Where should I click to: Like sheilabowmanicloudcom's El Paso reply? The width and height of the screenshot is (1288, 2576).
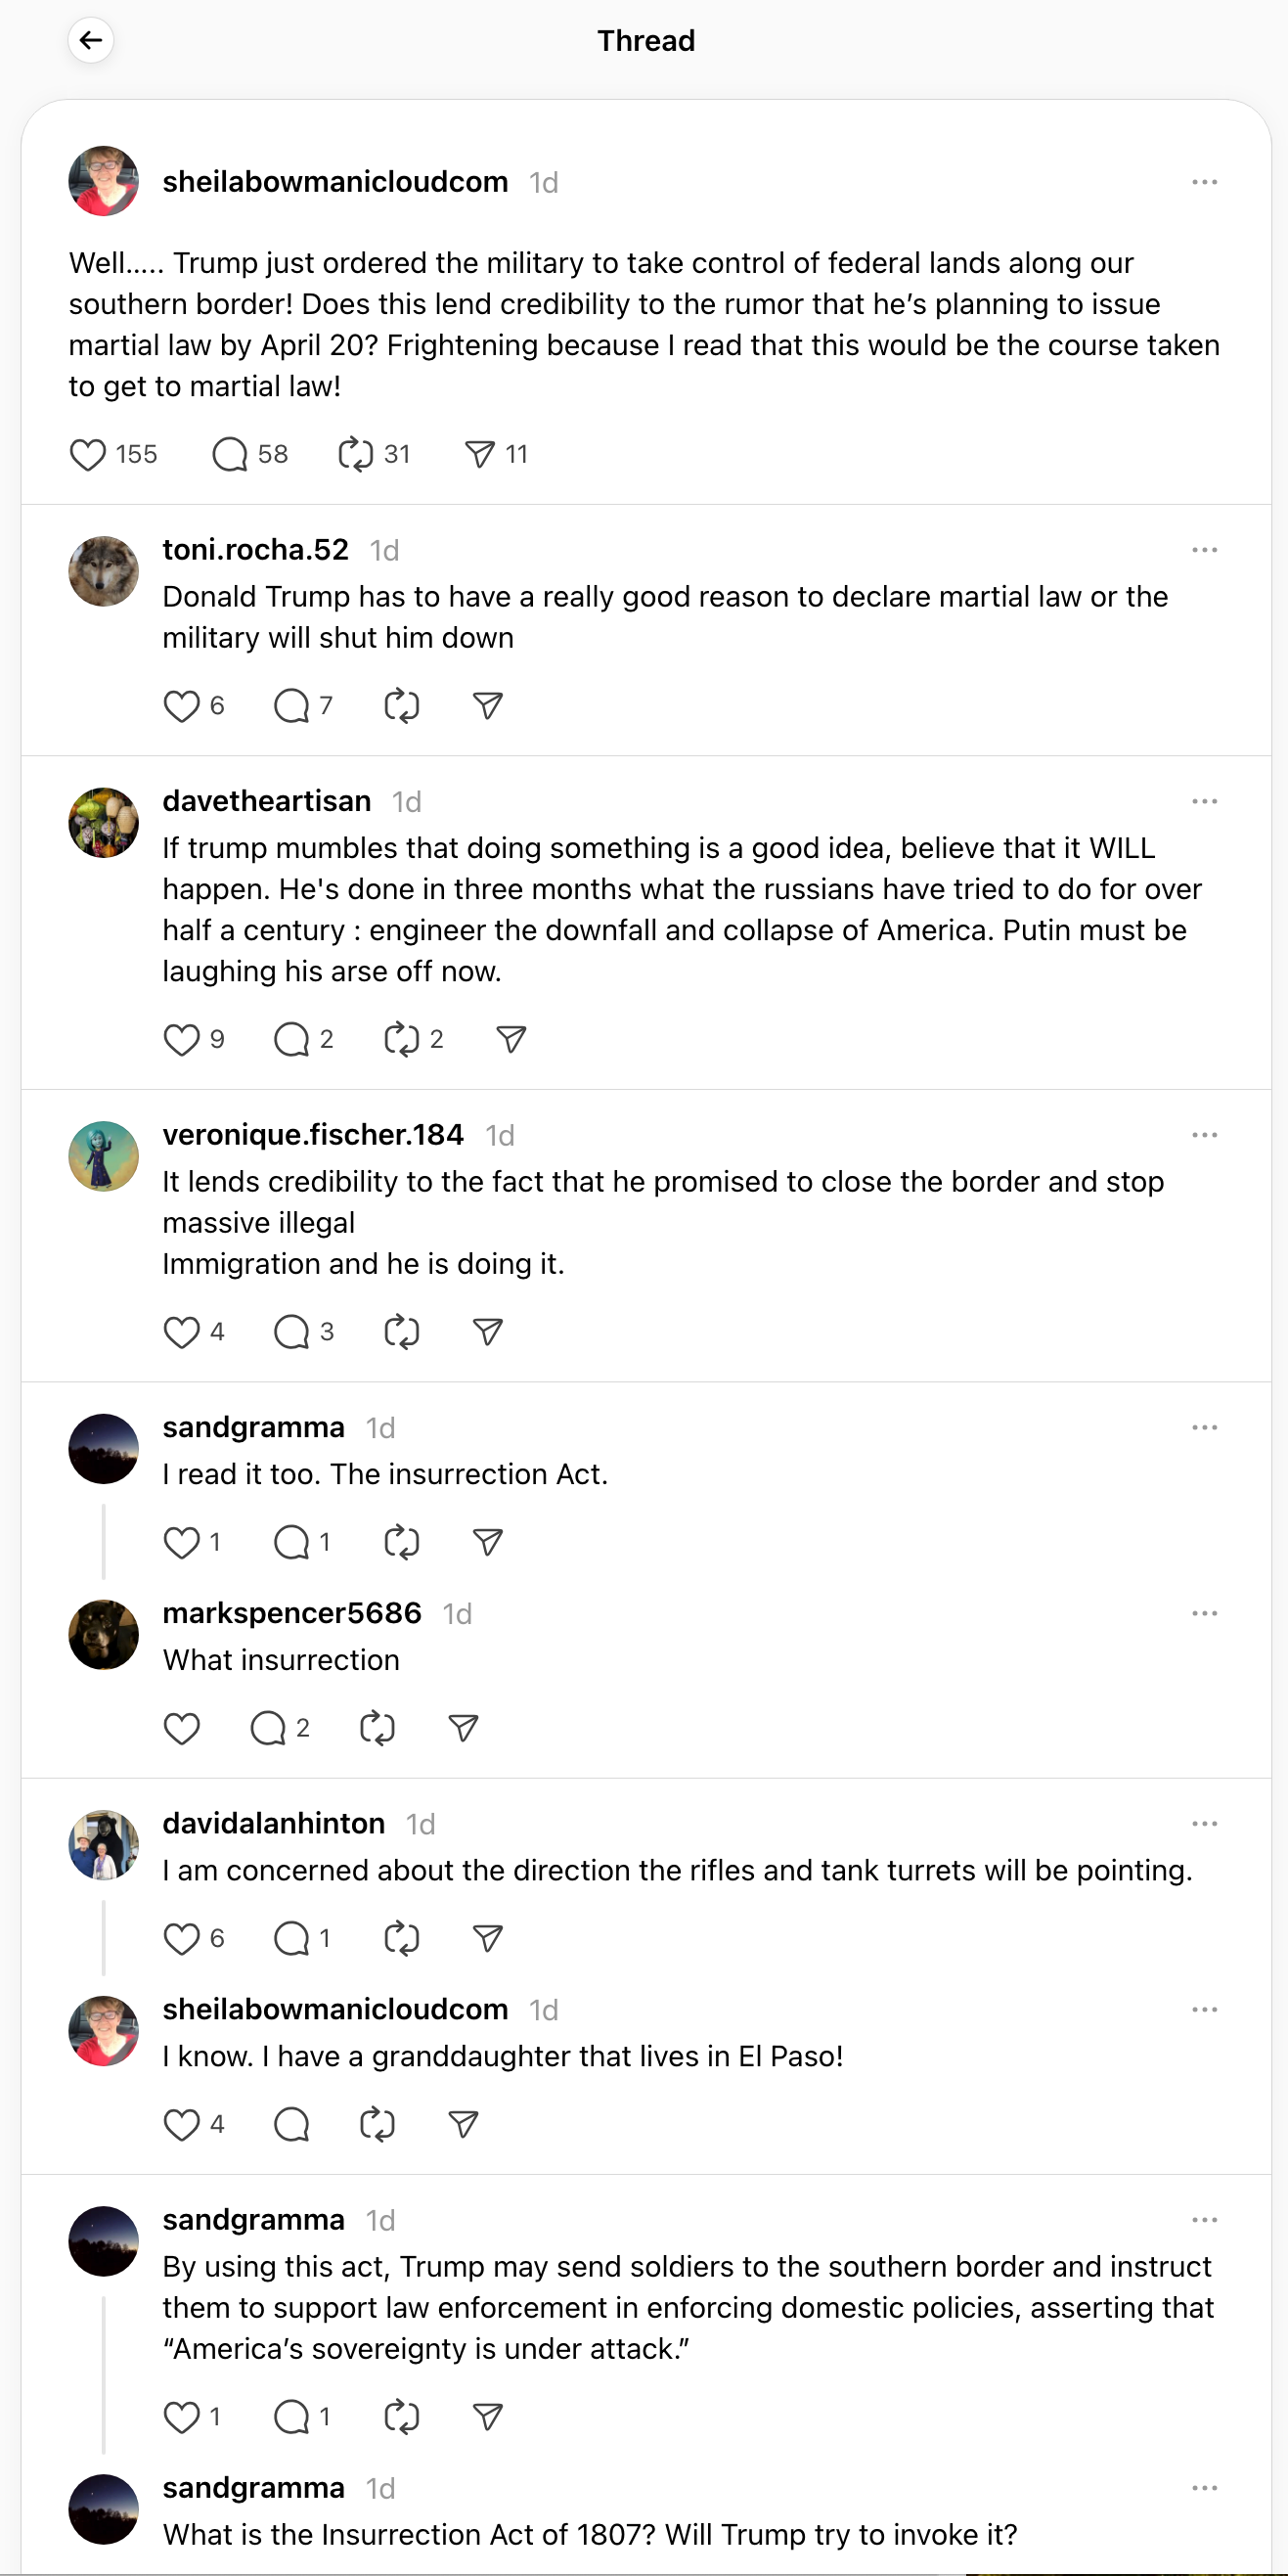click(181, 2125)
